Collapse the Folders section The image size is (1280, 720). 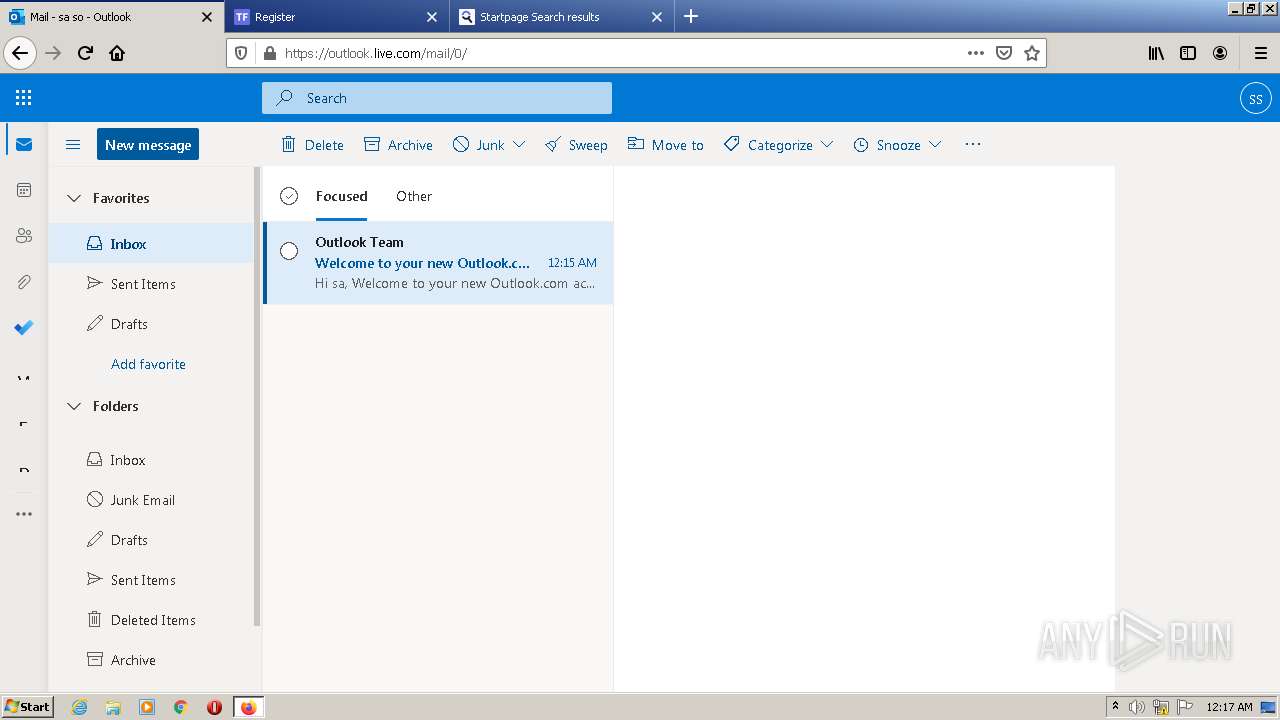click(x=73, y=406)
